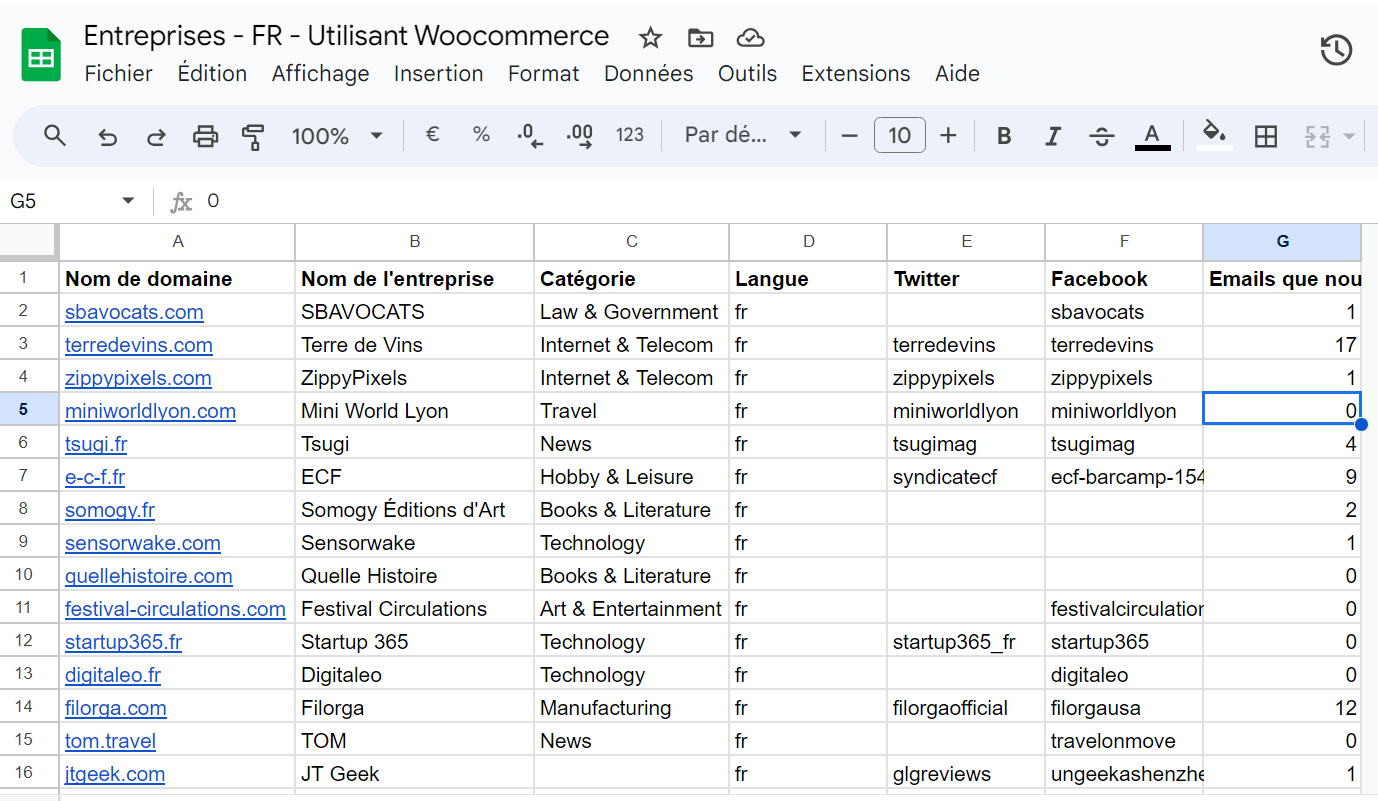Image resolution: width=1378 pixels, height=801 pixels.
Task: Open text color picker
Action: [x=1152, y=136]
